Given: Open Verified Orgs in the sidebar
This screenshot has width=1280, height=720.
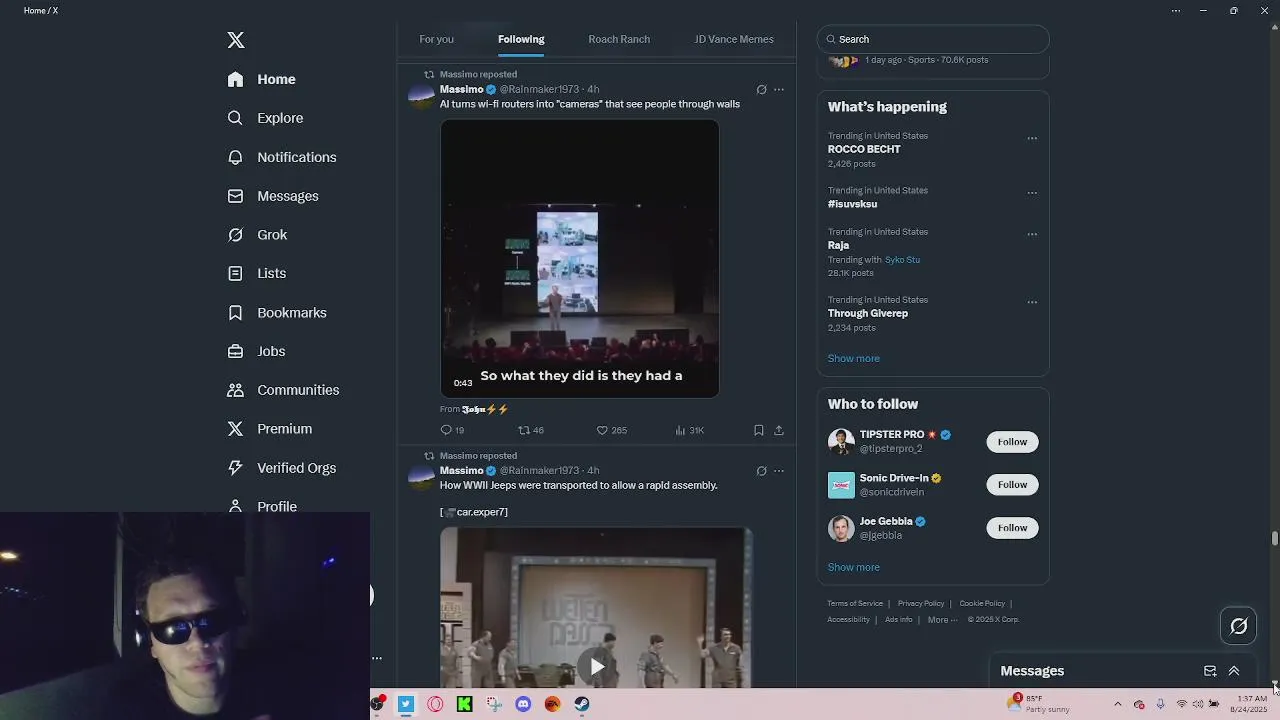Looking at the screenshot, I should pos(282,468).
